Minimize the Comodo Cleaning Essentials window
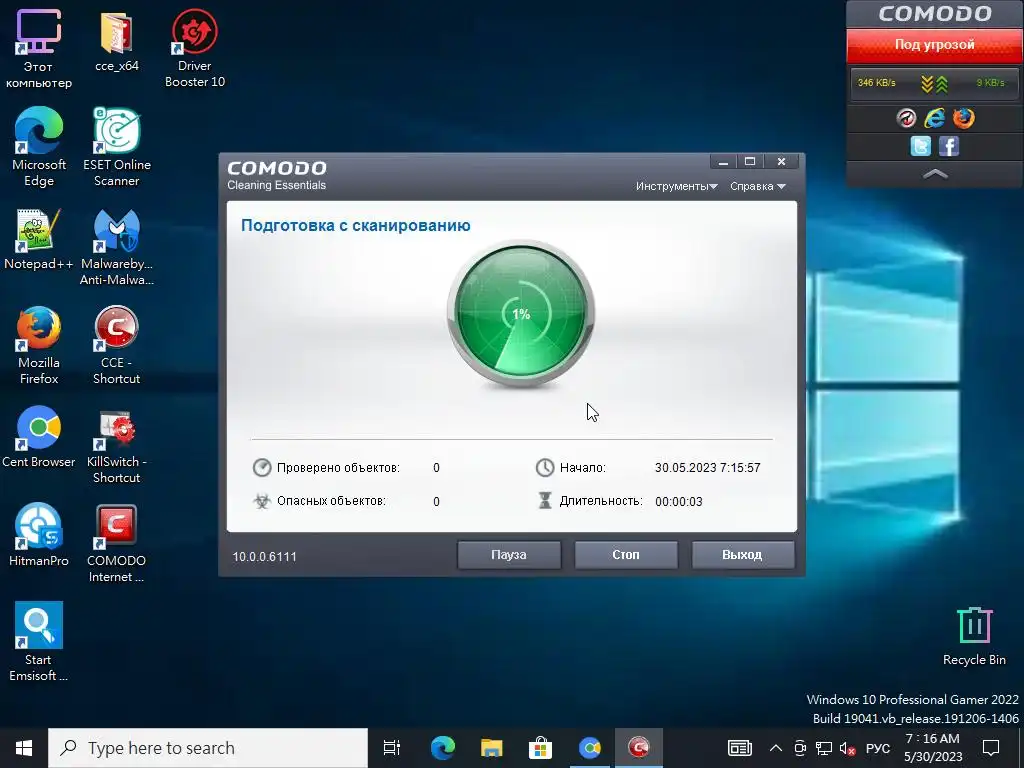1024x768 pixels. [x=723, y=162]
